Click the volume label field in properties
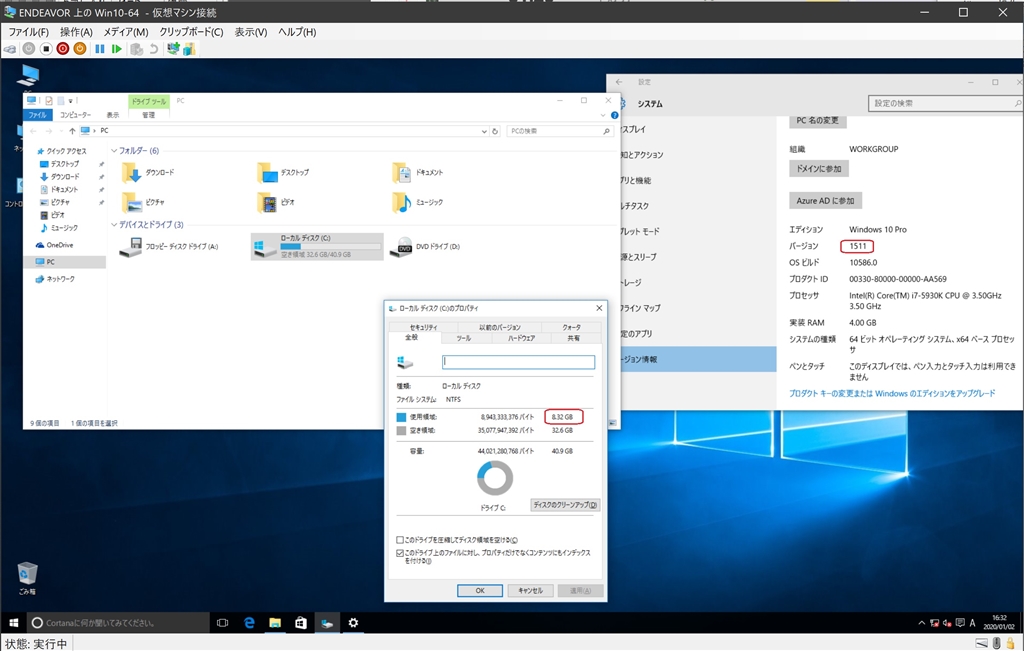 [519, 362]
